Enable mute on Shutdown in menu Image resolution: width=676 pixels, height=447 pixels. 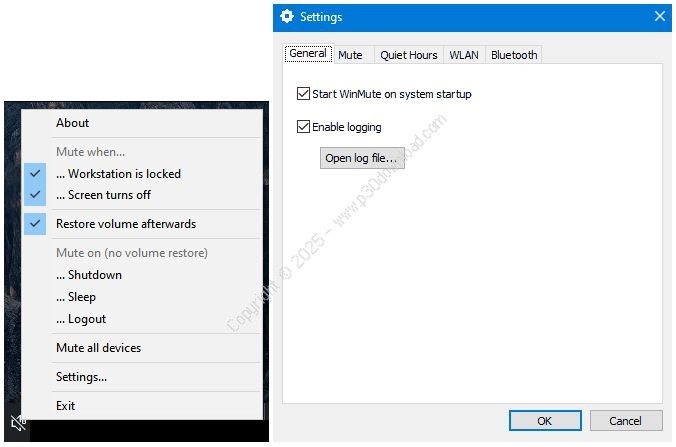tap(89, 275)
